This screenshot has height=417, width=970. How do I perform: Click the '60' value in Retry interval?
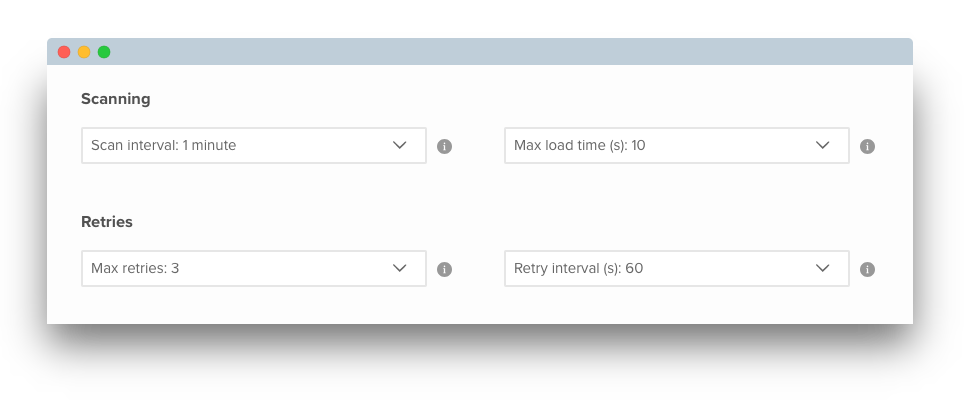click(x=634, y=269)
